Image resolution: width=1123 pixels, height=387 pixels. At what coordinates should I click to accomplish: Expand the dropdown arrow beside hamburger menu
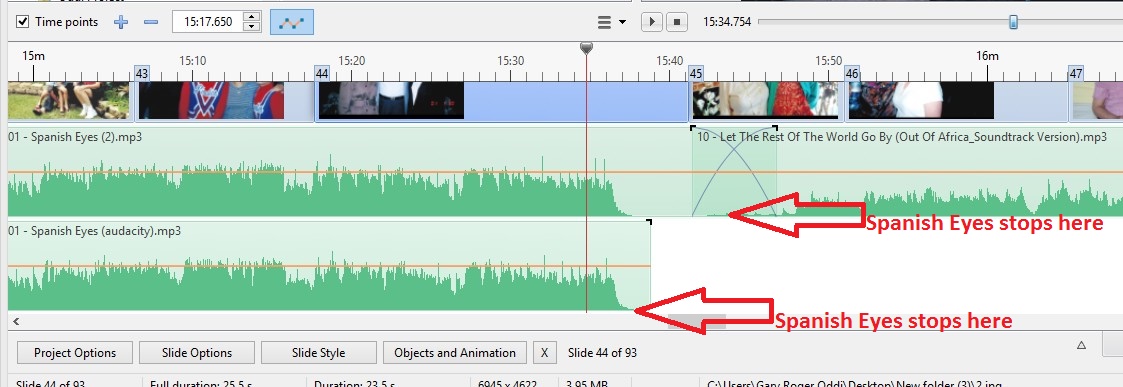622,22
